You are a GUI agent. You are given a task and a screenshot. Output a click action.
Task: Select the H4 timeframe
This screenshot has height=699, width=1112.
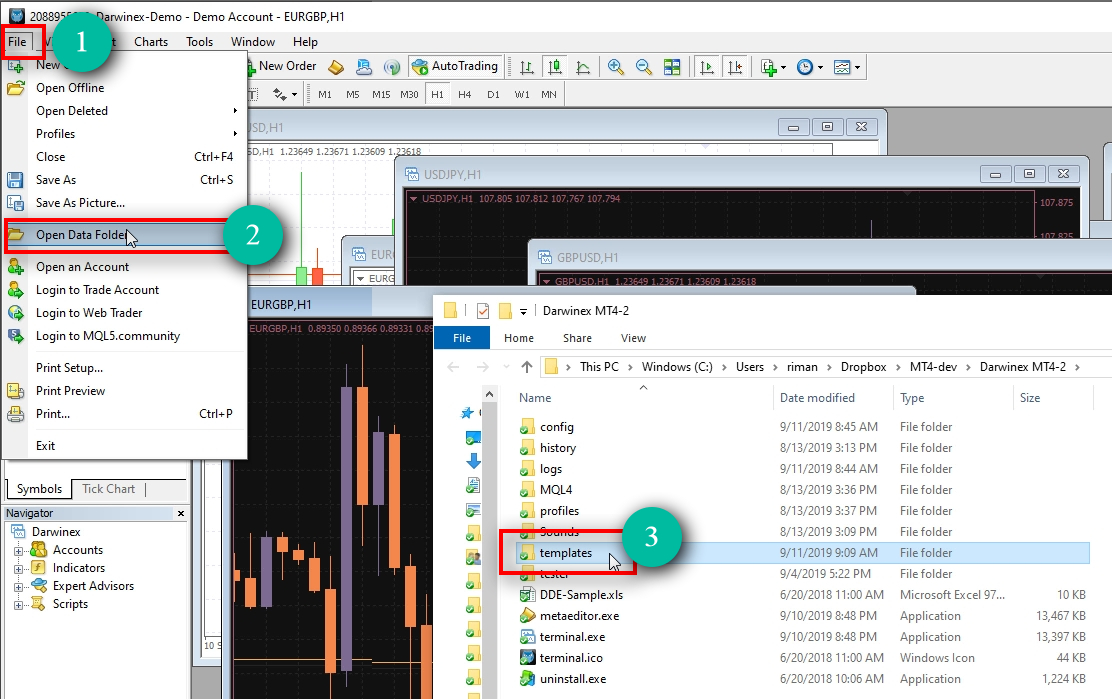pos(465,94)
